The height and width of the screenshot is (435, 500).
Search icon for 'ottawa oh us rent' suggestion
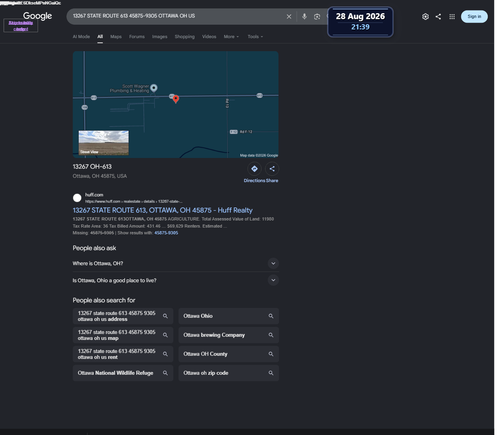click(165, 354)
